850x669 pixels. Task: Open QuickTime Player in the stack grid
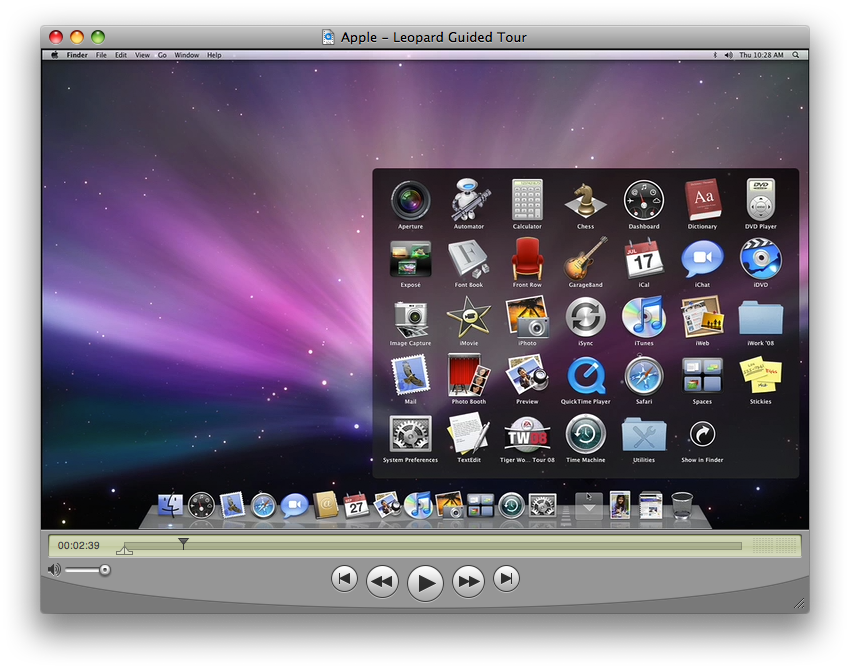[585, 375]
